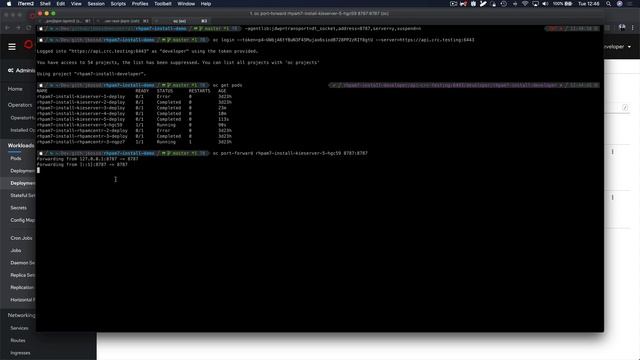Click the battery status icon
The width and height of the screenshot is (640, 360).
[x=568, y=4]
